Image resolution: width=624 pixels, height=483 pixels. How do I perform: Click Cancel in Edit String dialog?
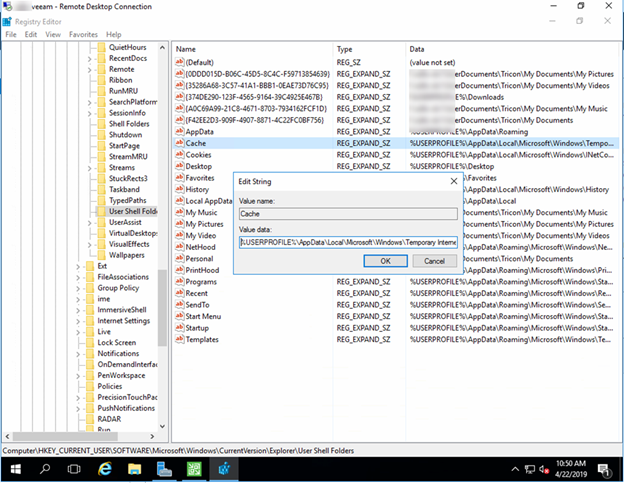pyautogui.click(x=434, y=261)
